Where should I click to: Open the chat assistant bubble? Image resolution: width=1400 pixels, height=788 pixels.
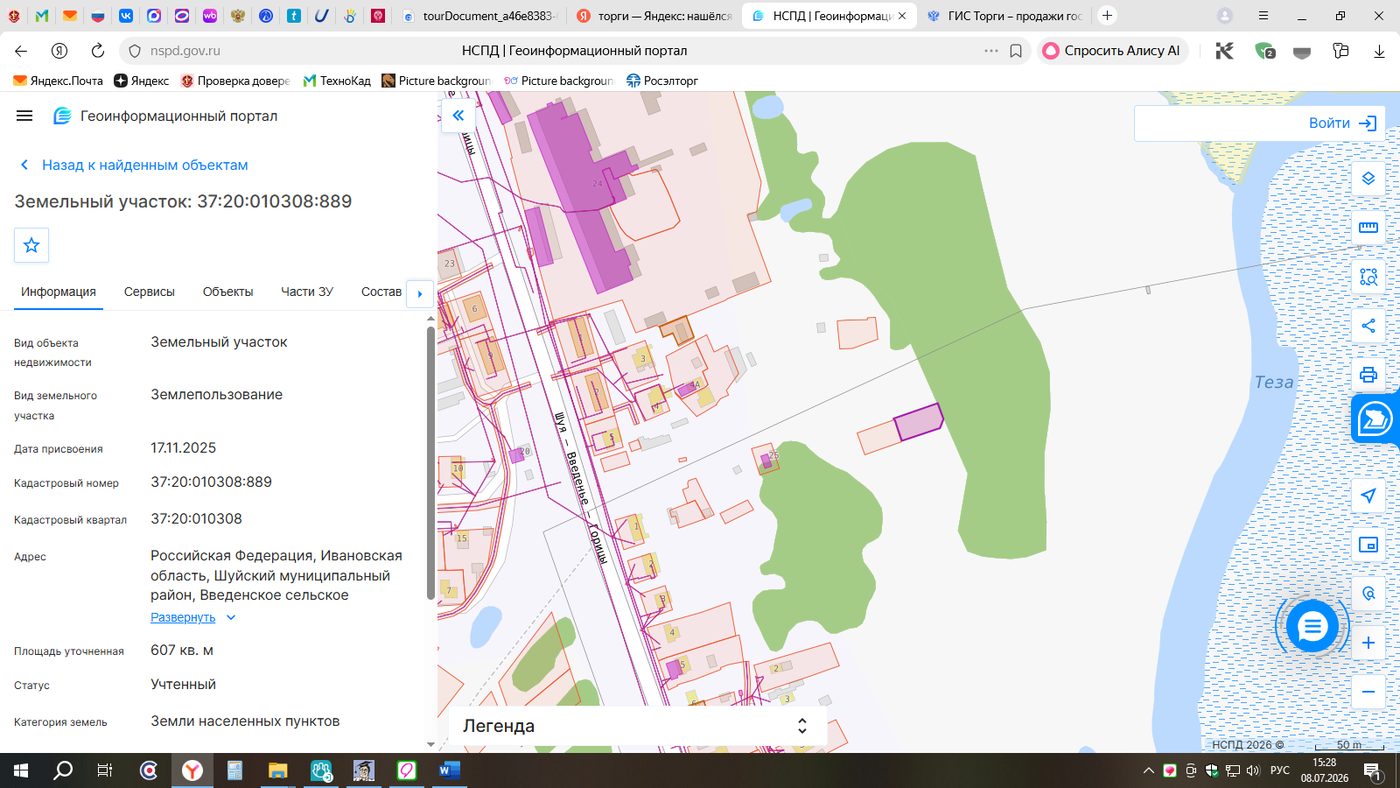click(1312, 626)
